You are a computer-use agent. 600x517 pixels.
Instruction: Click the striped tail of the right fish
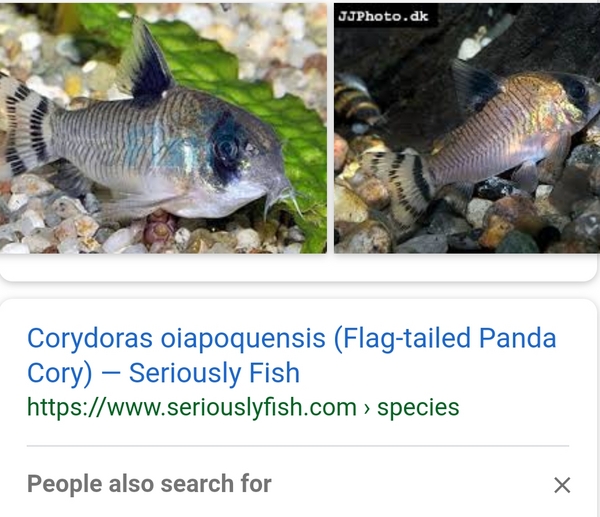[398, 184]
